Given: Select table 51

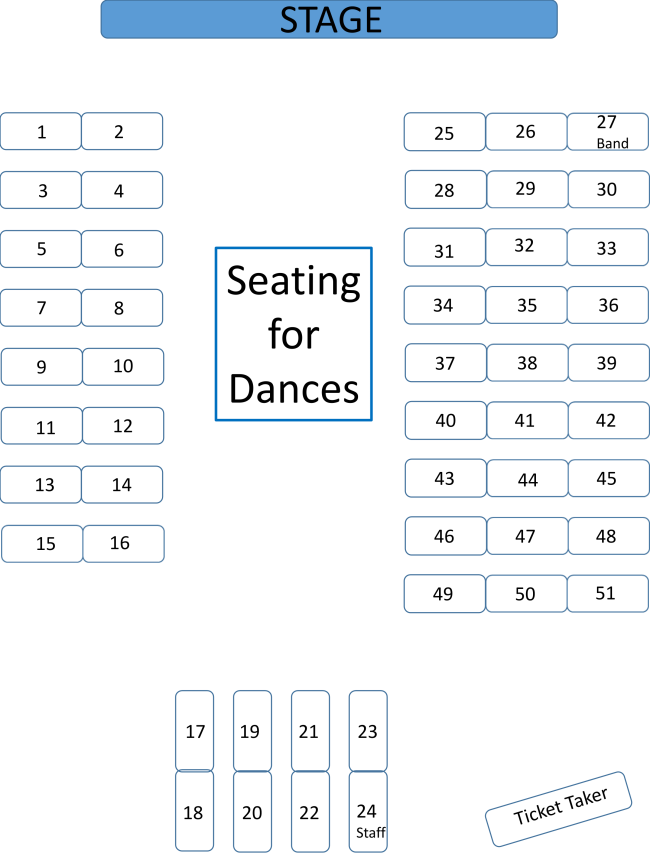Looking at the screenshot, I should [608, 594].
